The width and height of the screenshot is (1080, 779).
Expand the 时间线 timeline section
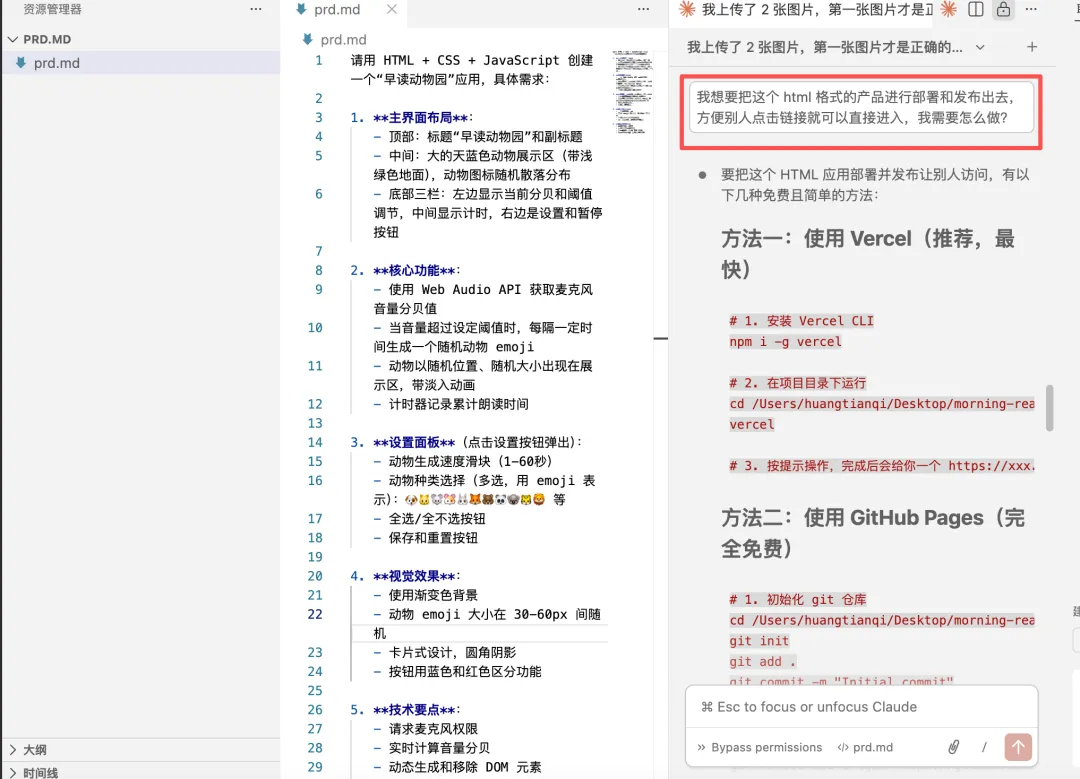click(34, 772)
